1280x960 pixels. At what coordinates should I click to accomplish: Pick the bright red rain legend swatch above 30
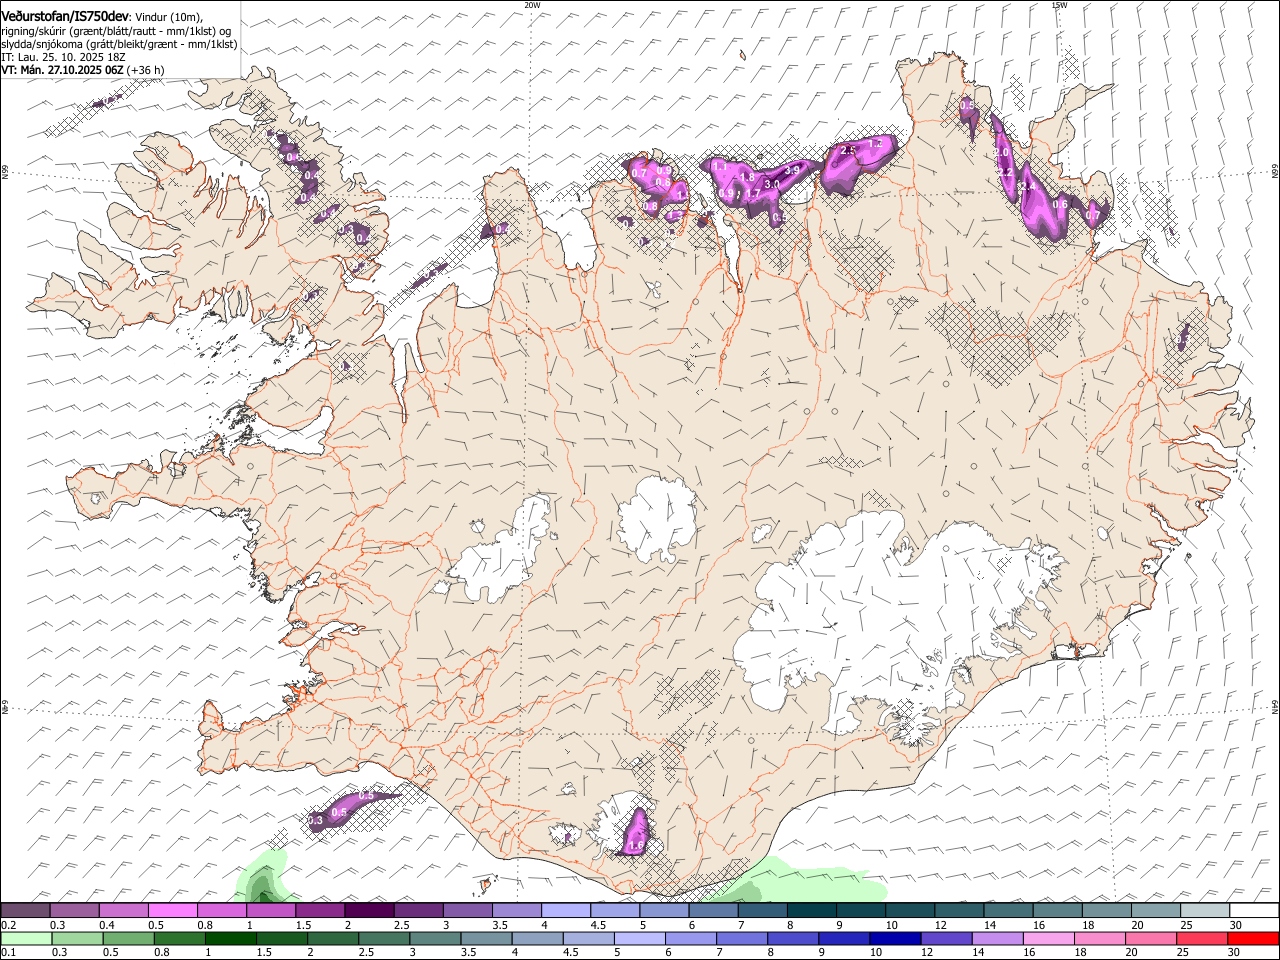(1252, 939)
